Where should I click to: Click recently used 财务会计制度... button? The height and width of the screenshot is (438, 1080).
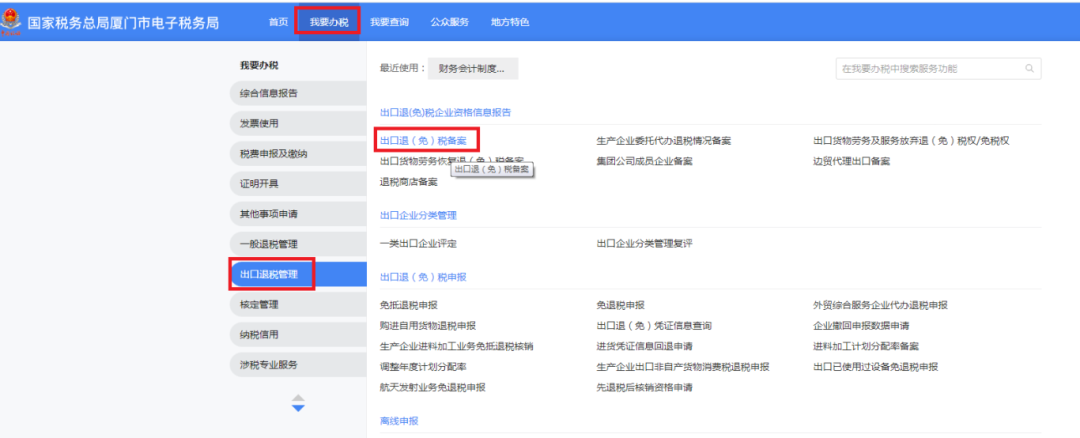[472, 69]
